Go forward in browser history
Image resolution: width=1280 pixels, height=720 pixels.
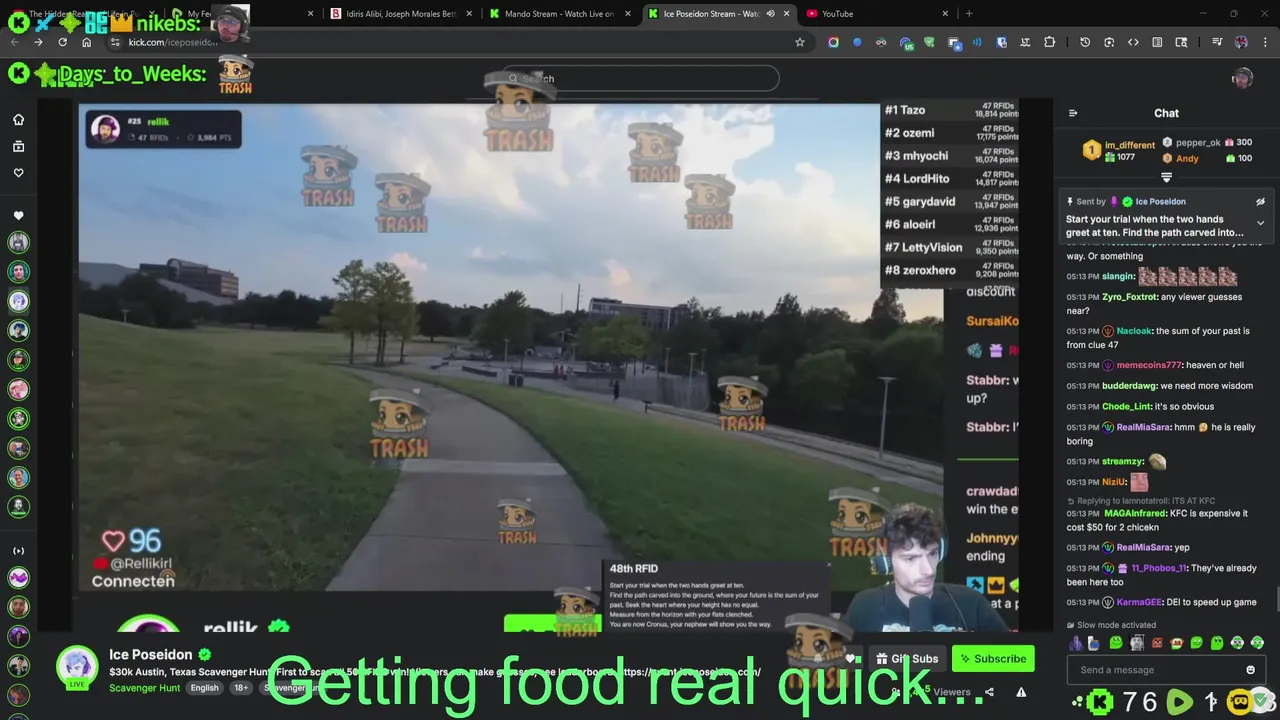coord(38,42)
